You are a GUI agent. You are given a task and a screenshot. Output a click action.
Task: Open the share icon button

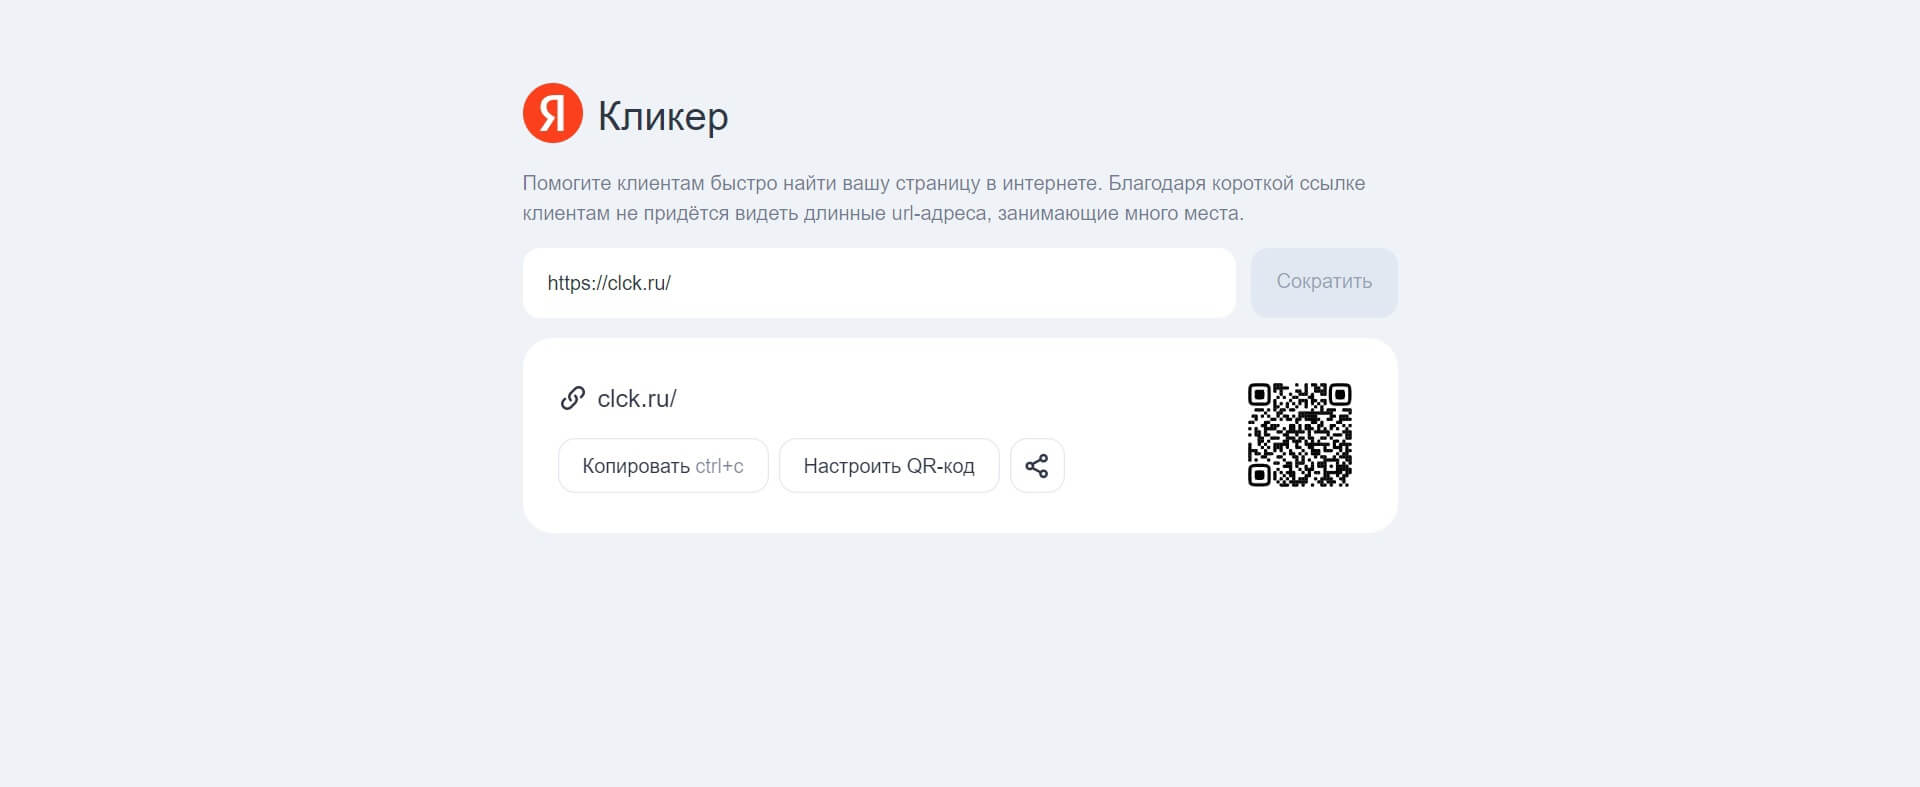tap(1037, 465)
